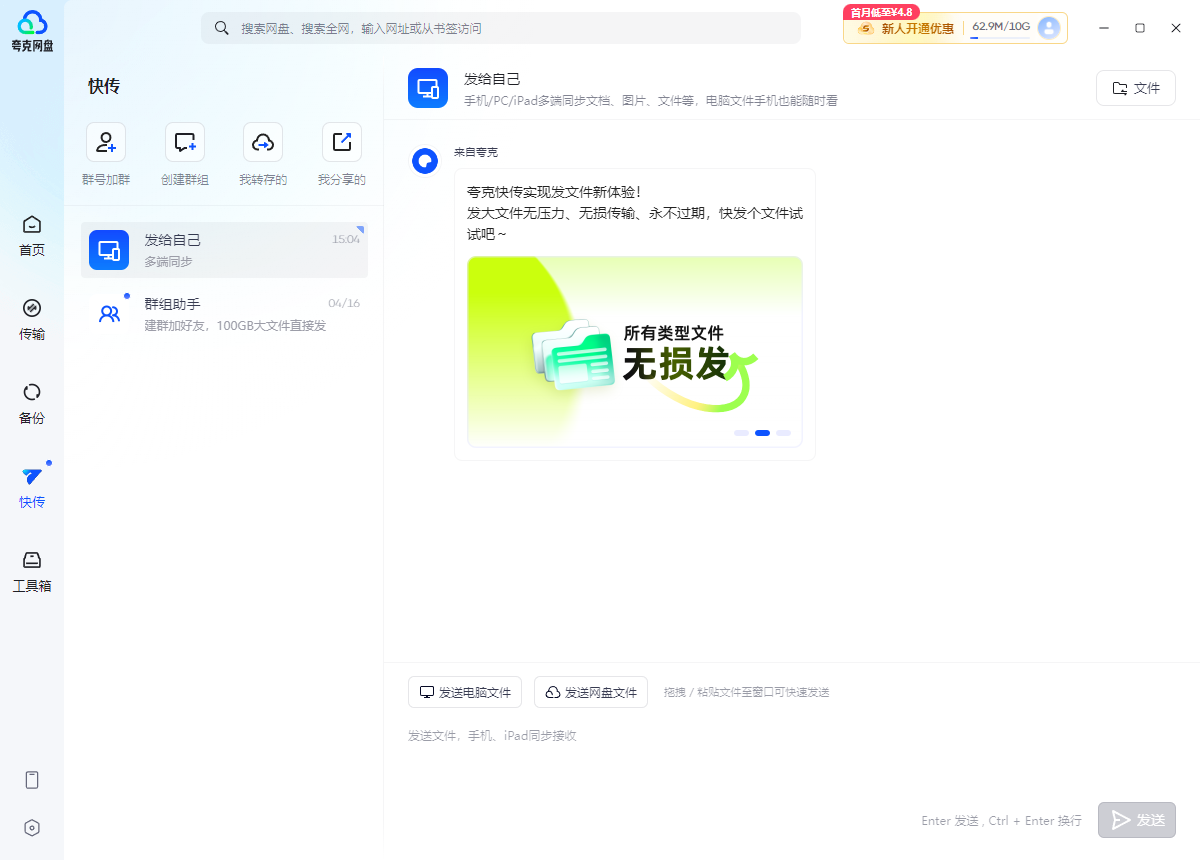Viewport: 1200px width, 860px height.
Task: Open settings via the gear icon
Action: 32,827
